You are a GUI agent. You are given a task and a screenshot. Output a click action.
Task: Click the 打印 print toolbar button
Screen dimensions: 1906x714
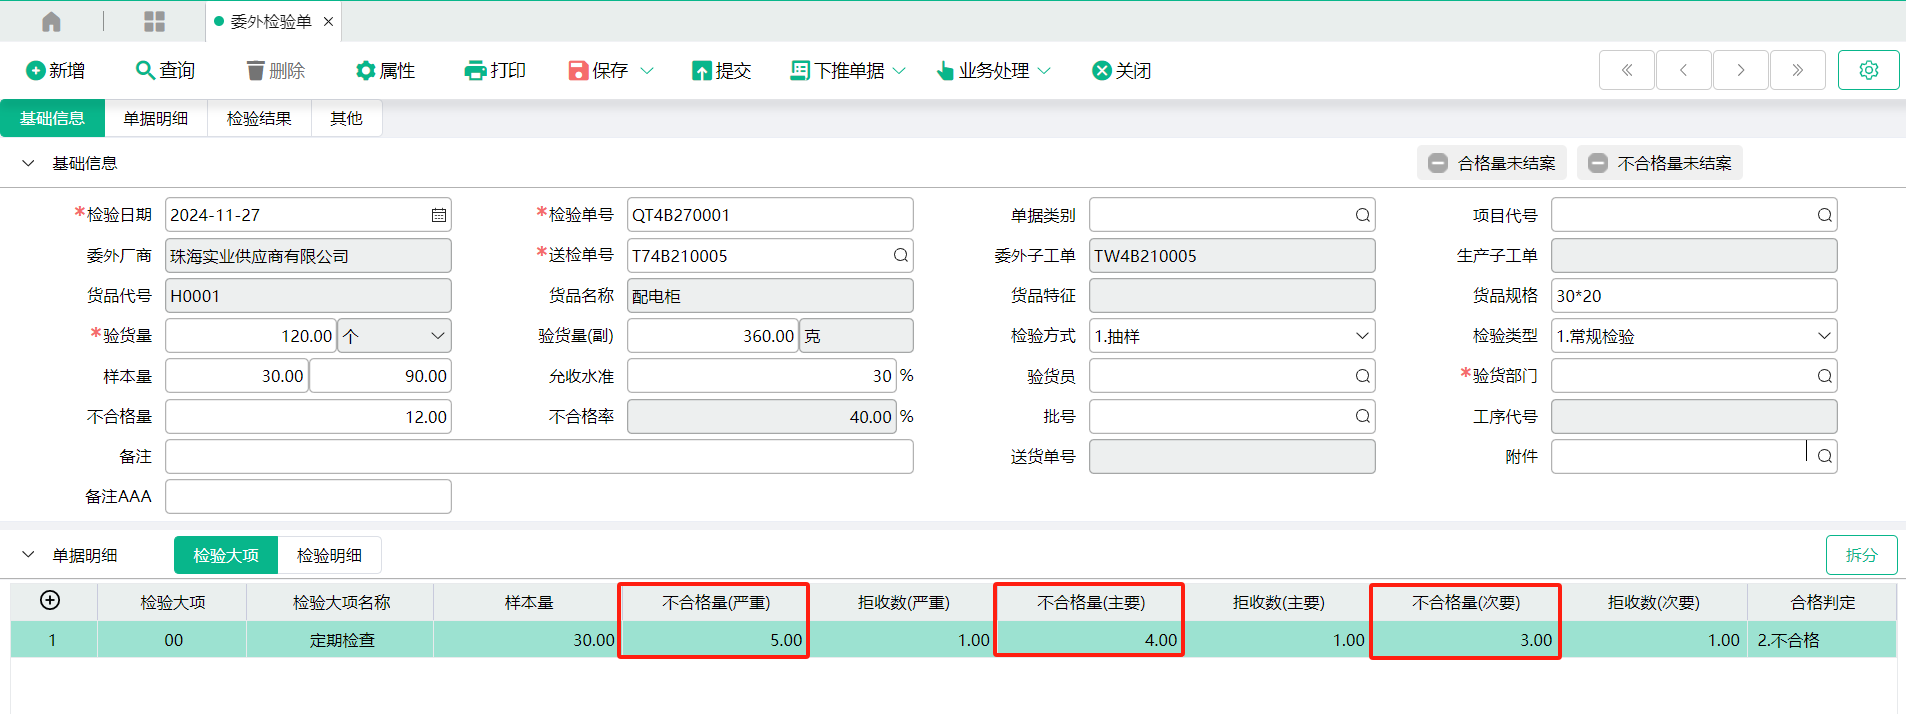(x=495, y=70)
